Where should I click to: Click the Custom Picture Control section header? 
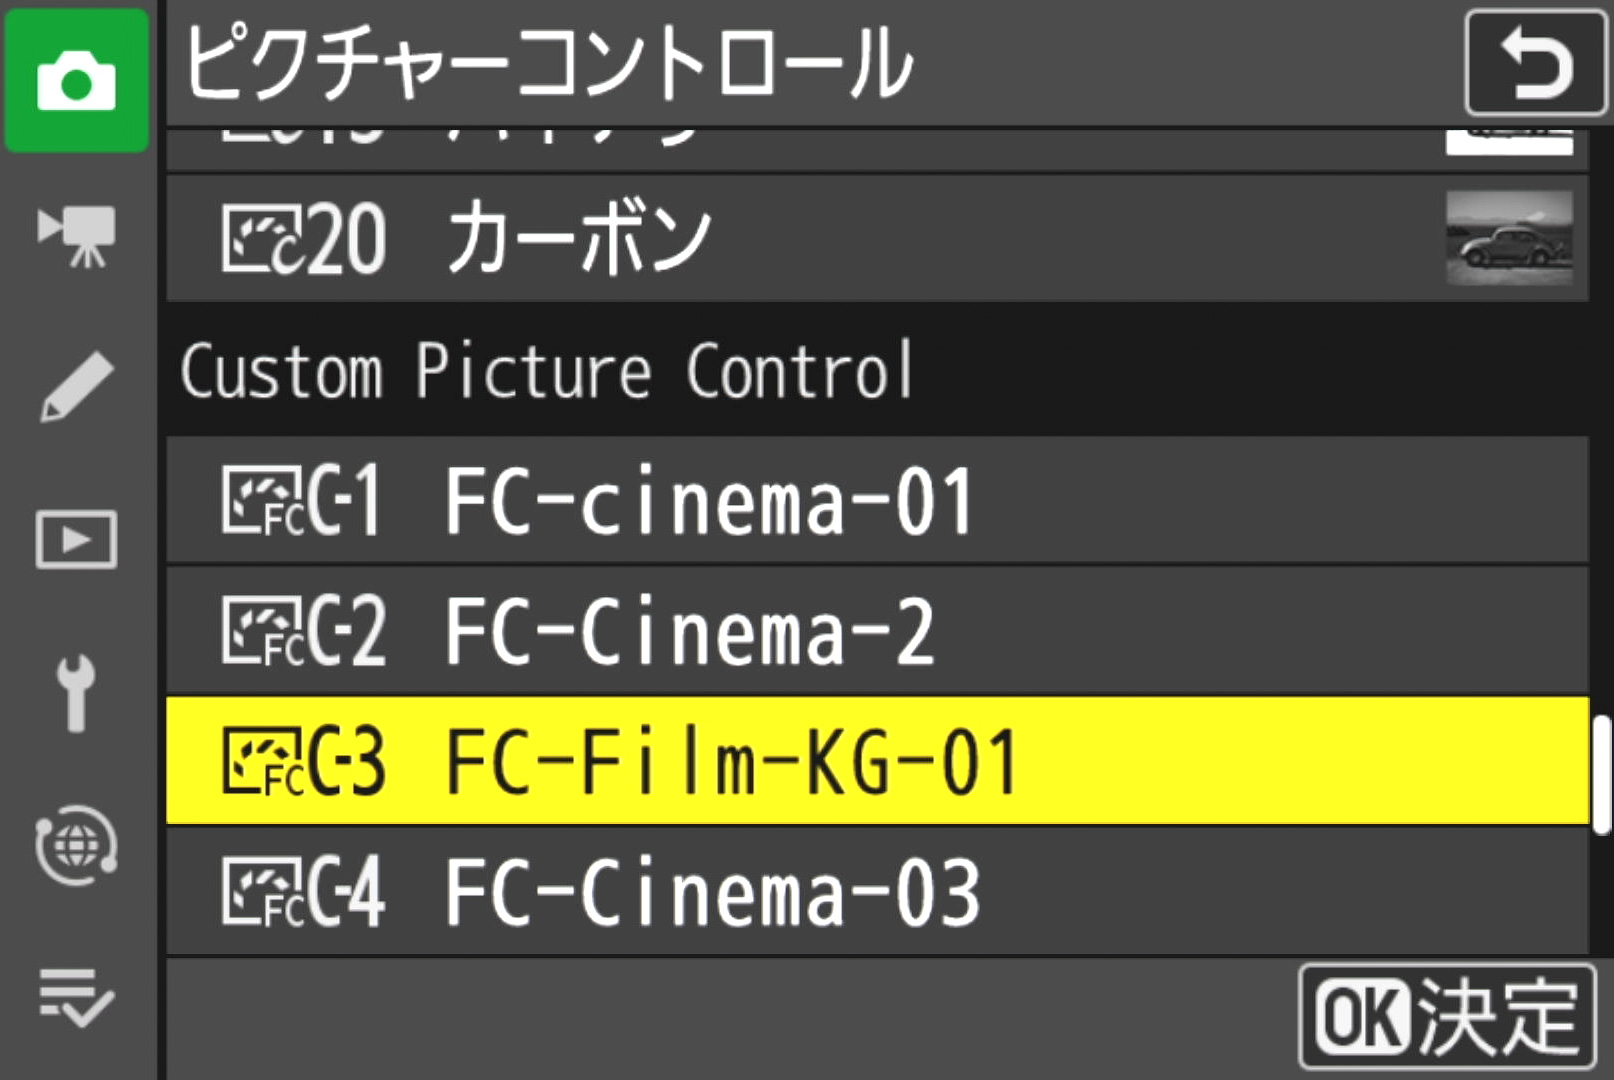pyautogui.click(x=545, y=372)
